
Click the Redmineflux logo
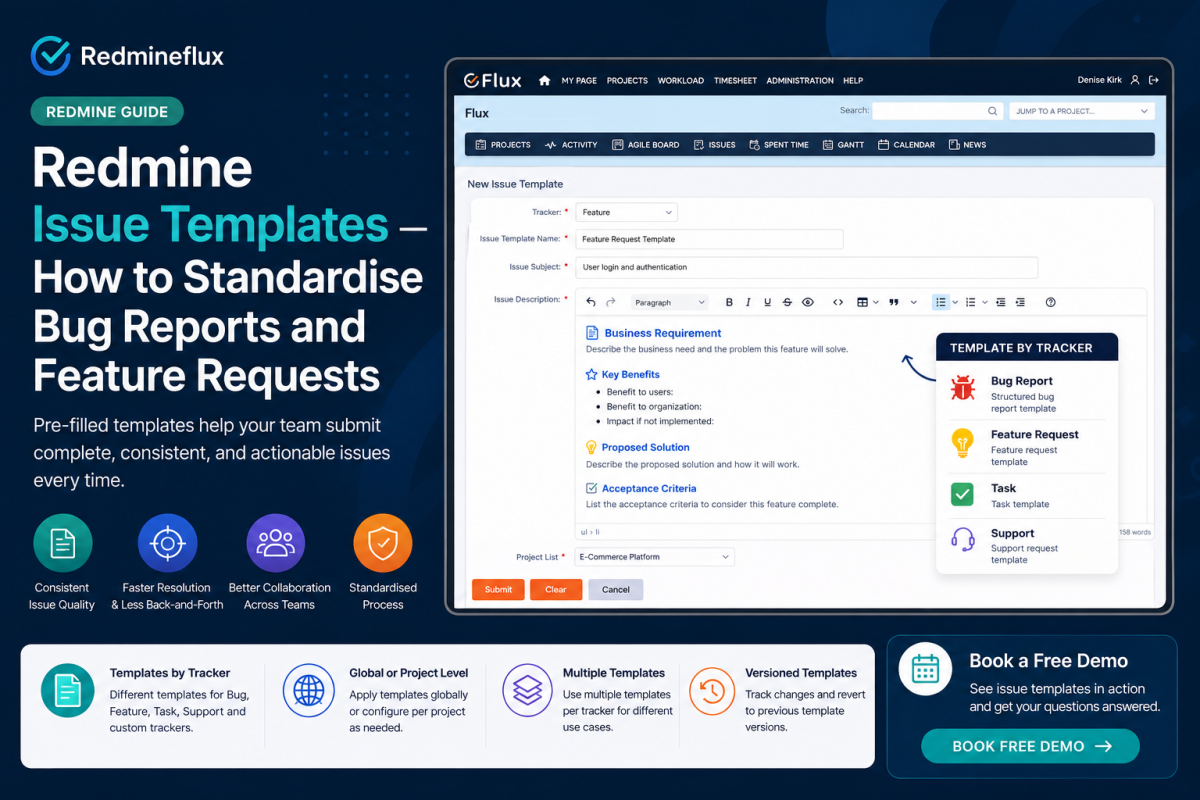(x=127, y=56)
